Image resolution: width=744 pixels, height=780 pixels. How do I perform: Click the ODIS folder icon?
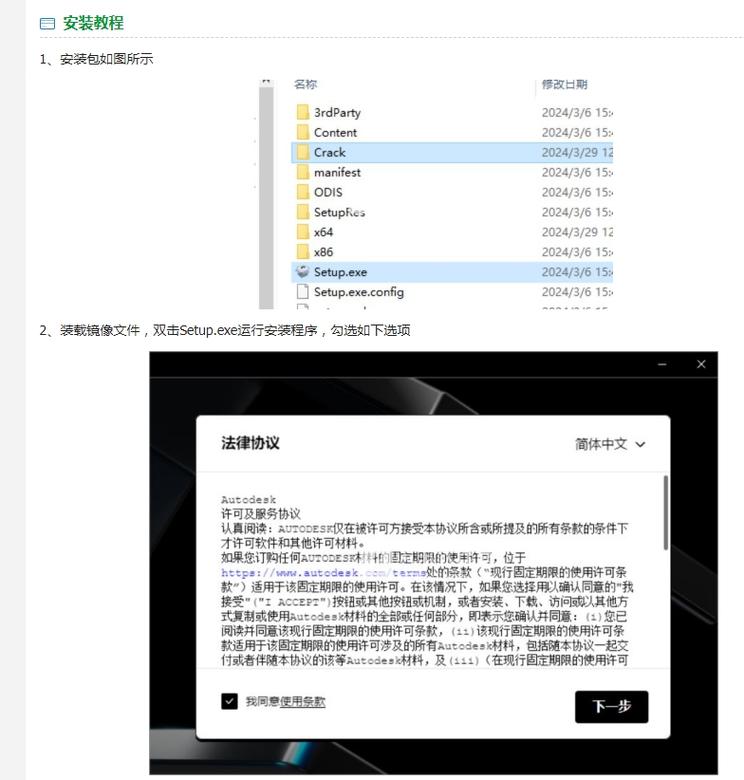point(302,192)
